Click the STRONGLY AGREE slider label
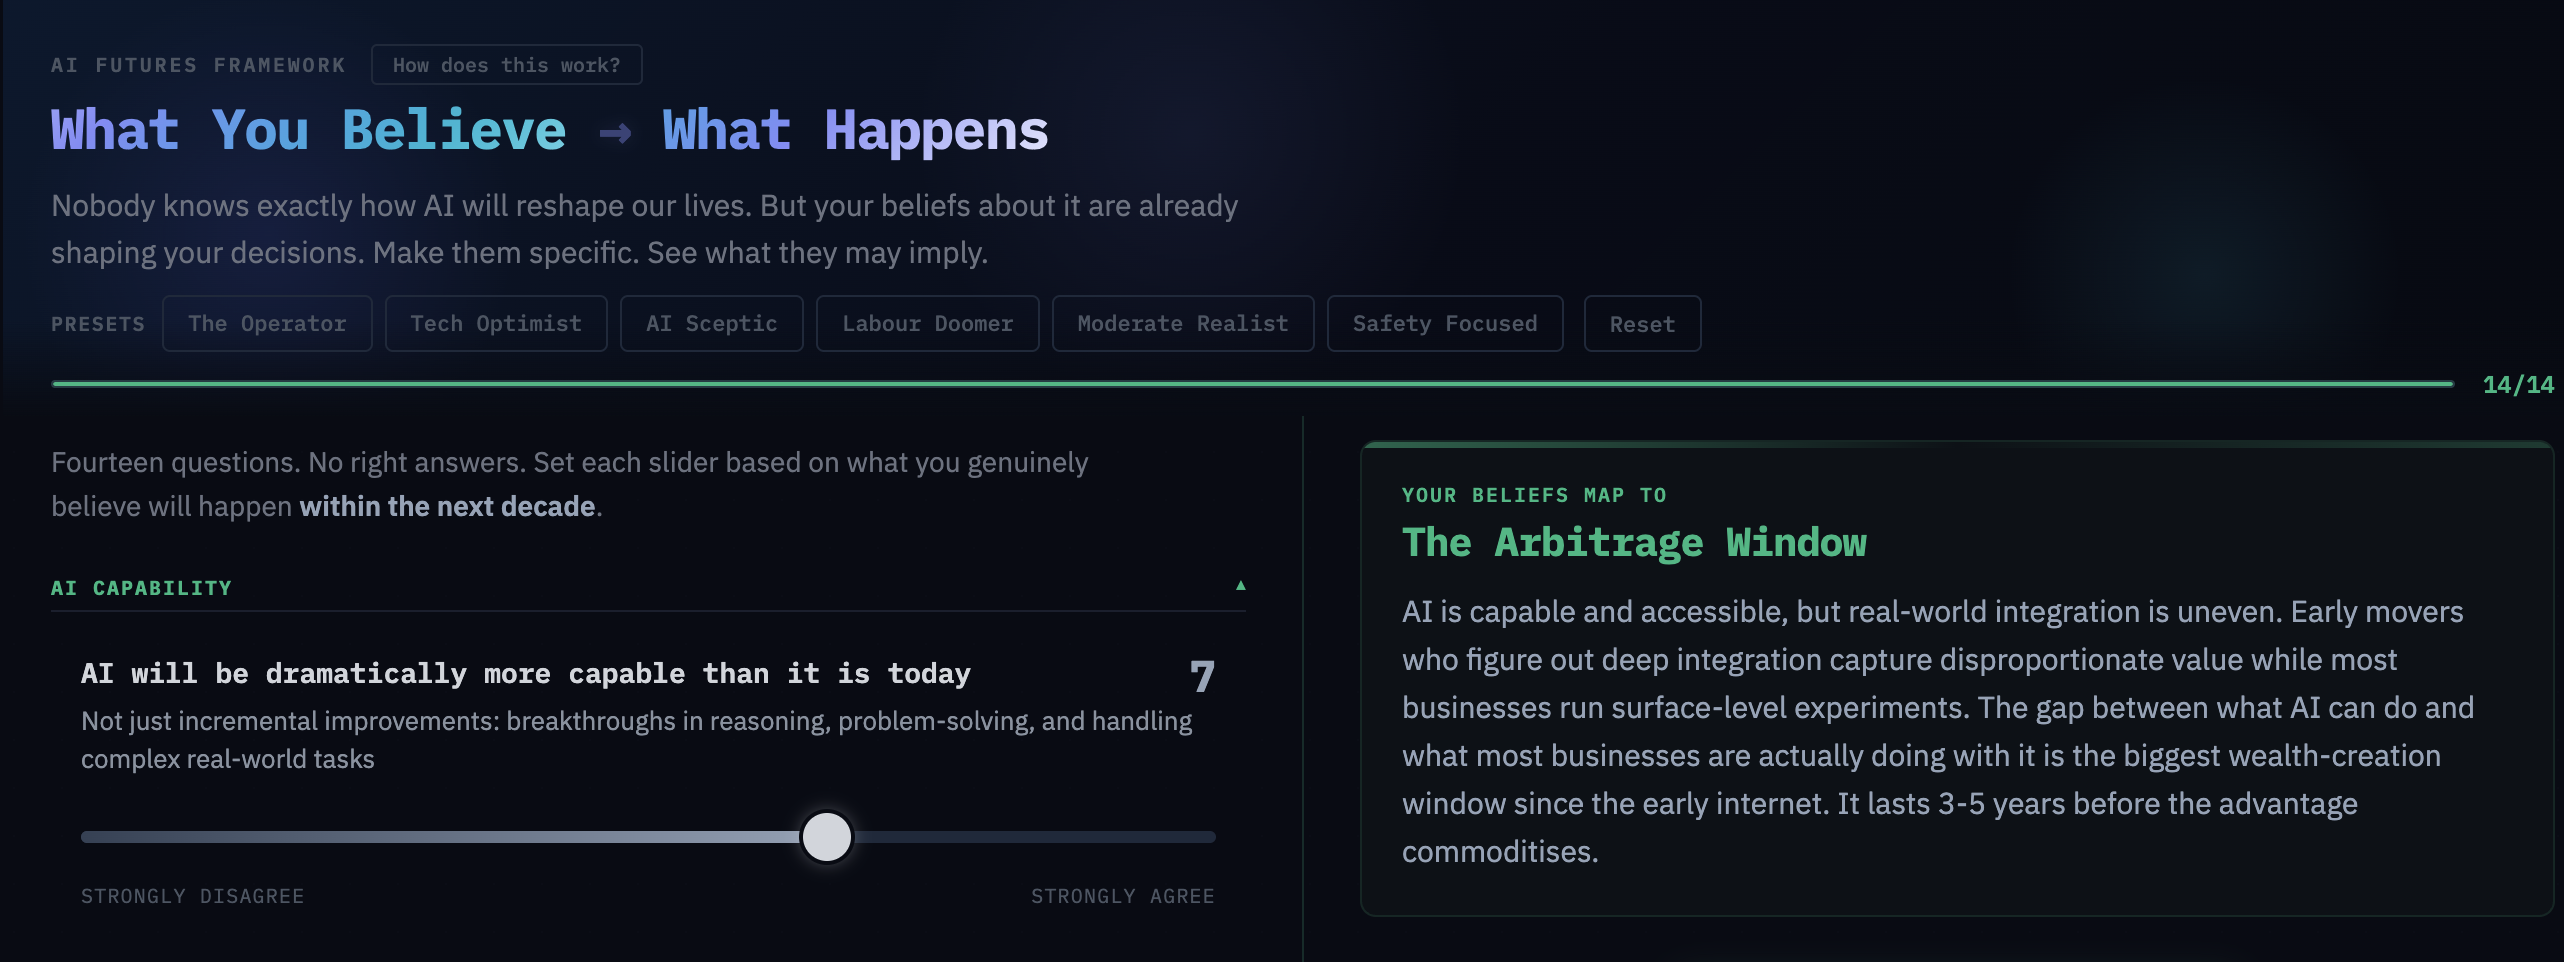Image resolution: width=2564 pixels, height=962 pixels. coord(1122,895)
